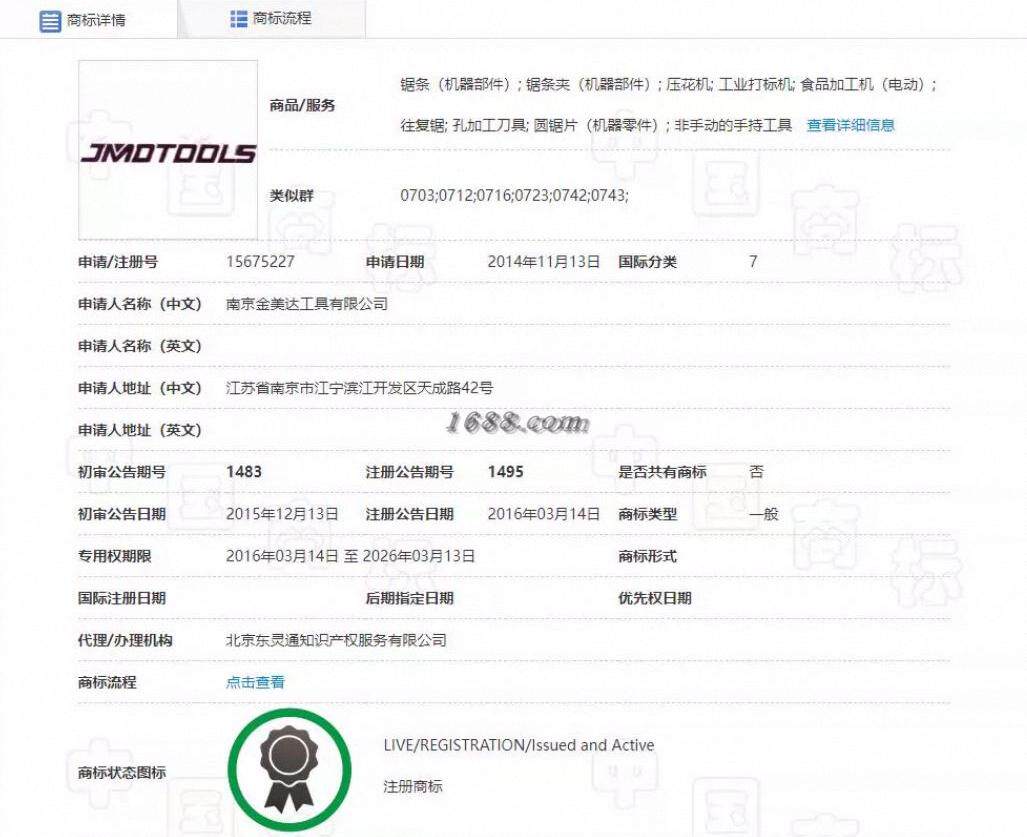
Task: Click the 国际分类 label
Action: click(647, 262)
